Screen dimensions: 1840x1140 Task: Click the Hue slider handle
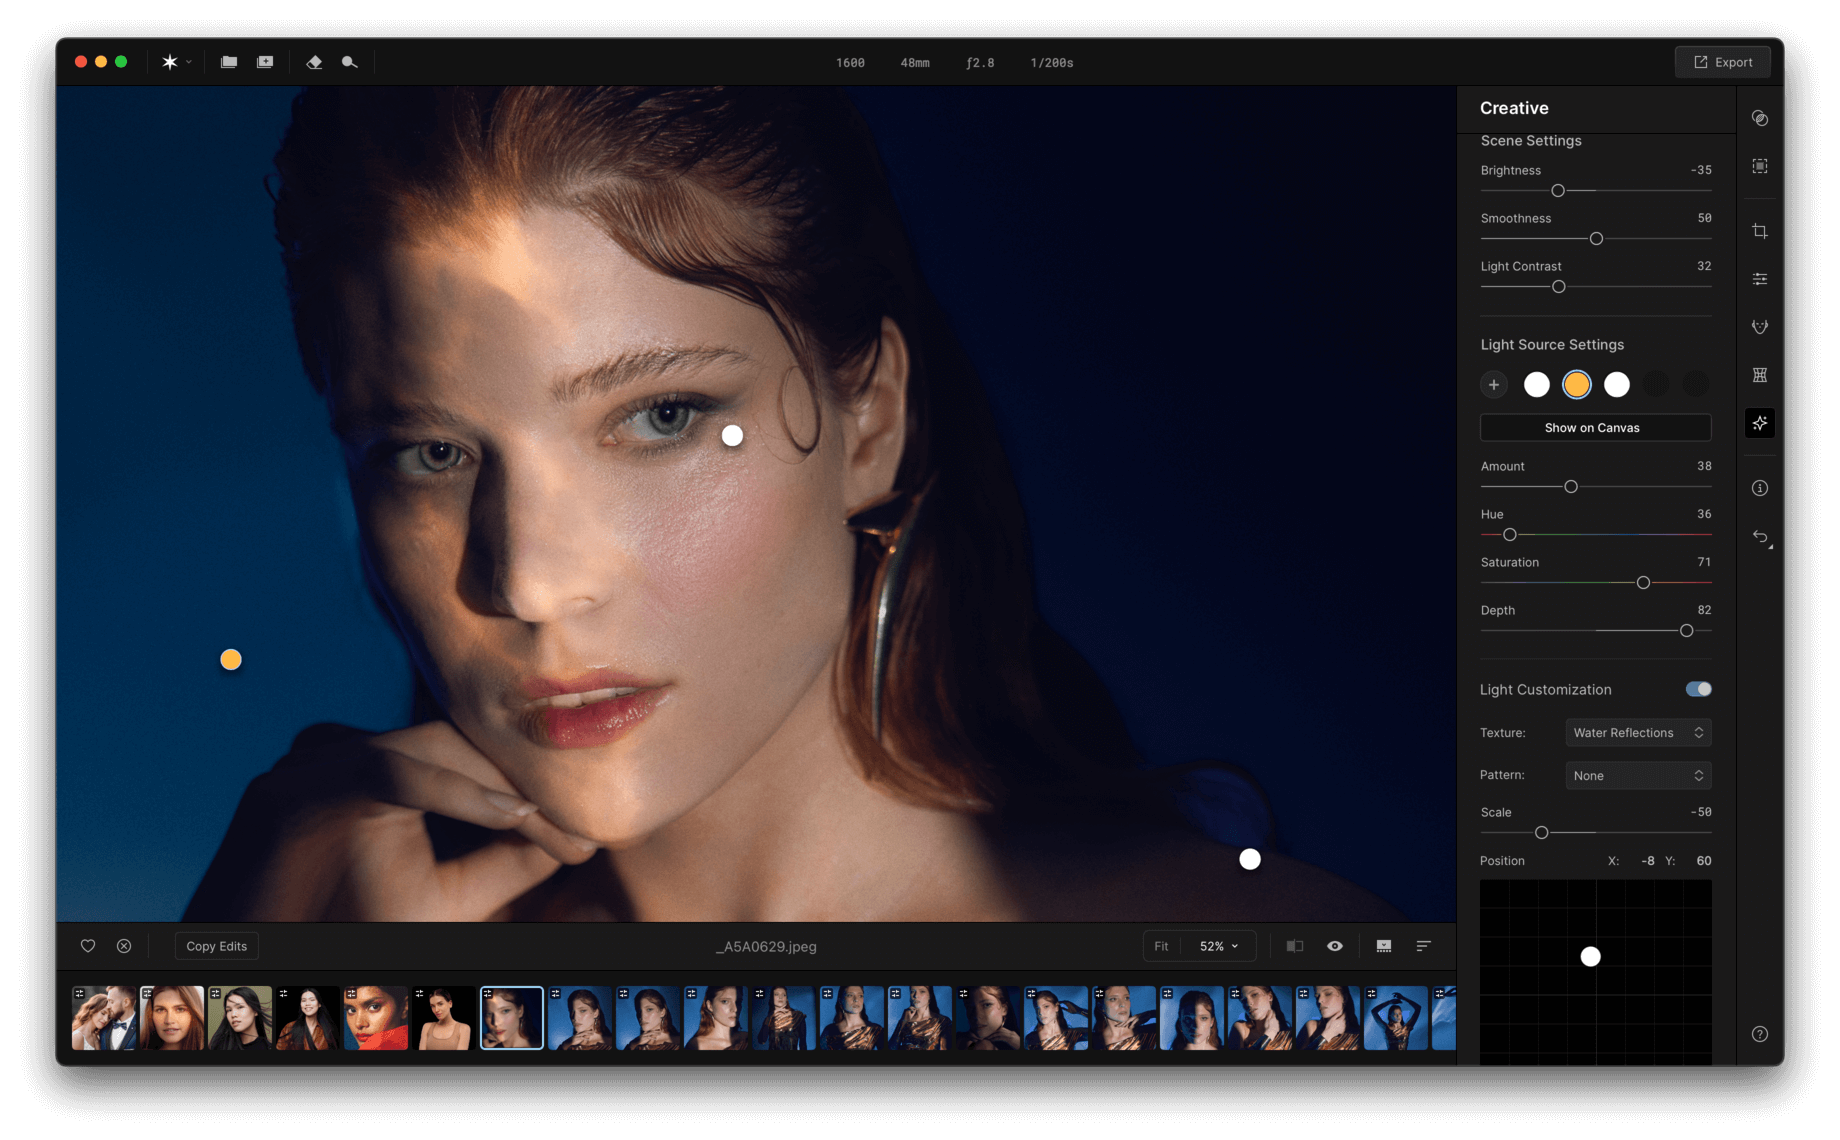1510,535
